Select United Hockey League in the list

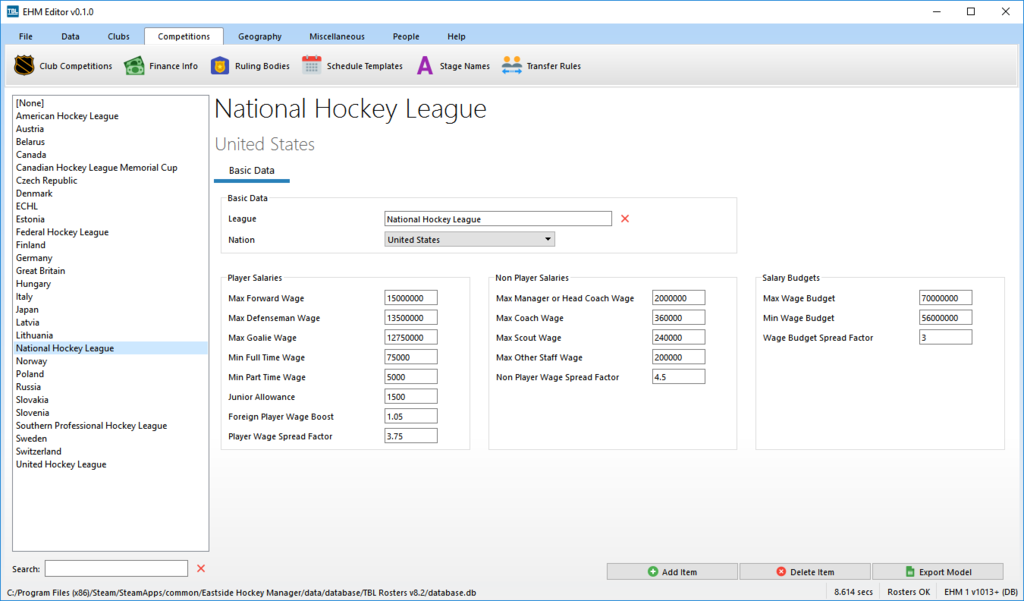pos(110,464)
